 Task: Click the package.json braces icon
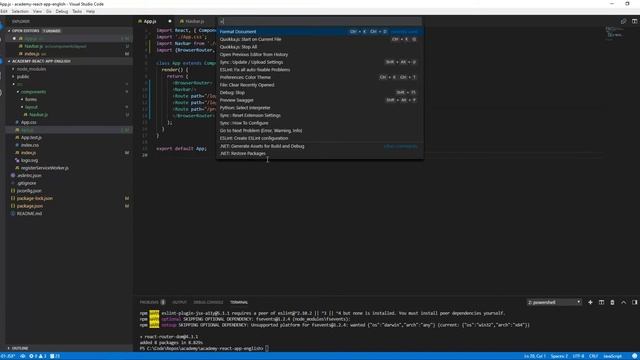pyautogui.click(x=13, y=206)
